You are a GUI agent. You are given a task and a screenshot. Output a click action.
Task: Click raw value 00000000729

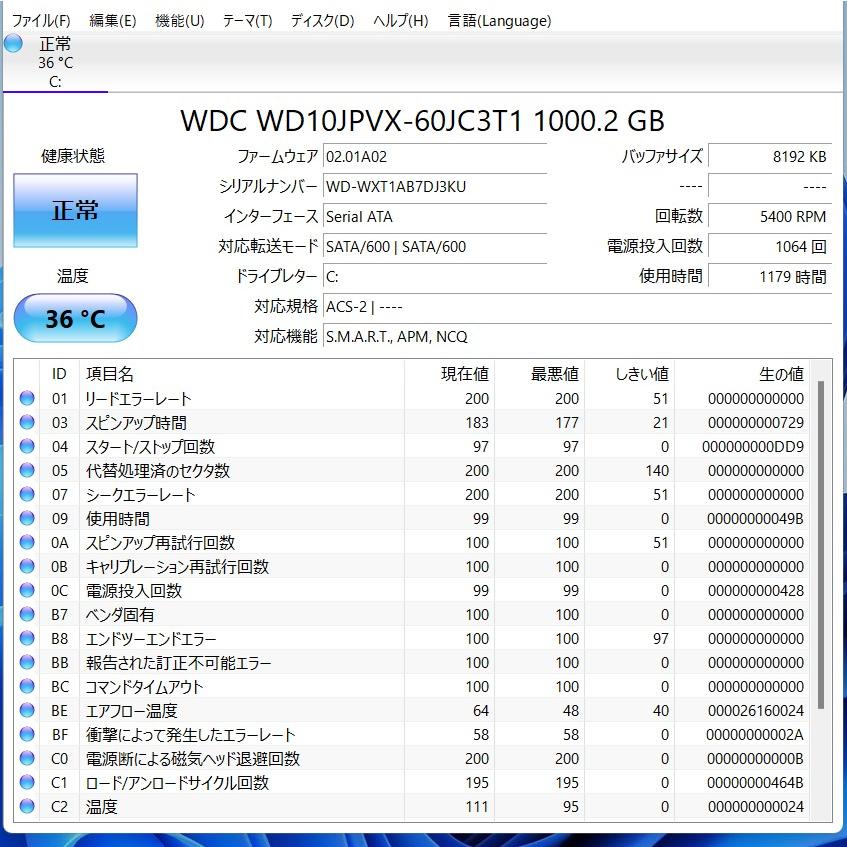pos(756,422)
